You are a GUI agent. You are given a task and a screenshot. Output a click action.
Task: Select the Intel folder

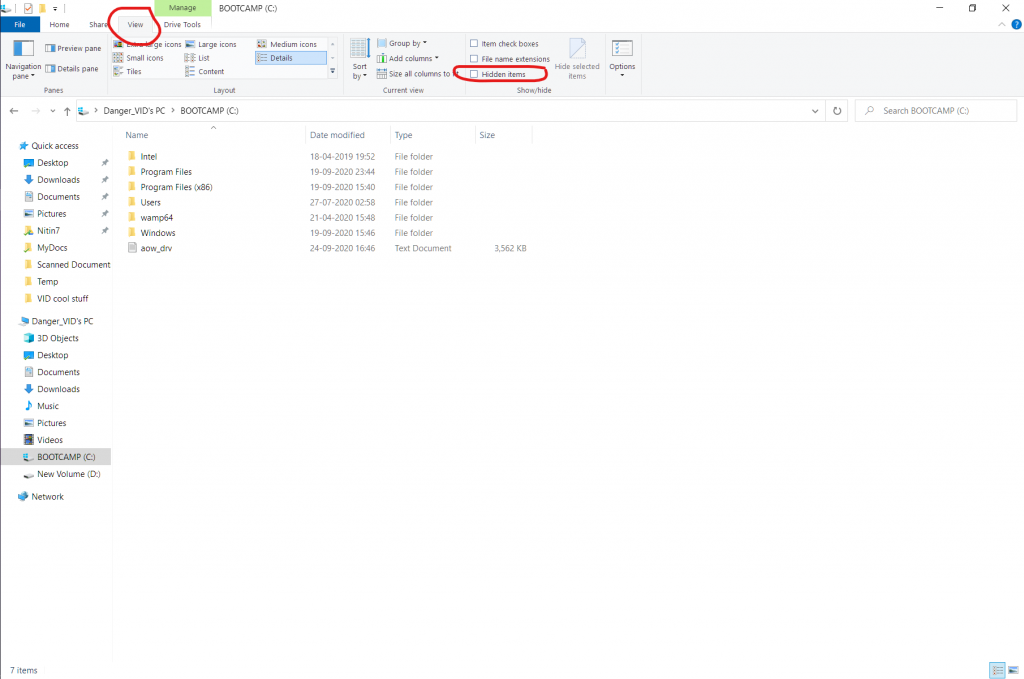pyautogui.click(x=148, y=157)
